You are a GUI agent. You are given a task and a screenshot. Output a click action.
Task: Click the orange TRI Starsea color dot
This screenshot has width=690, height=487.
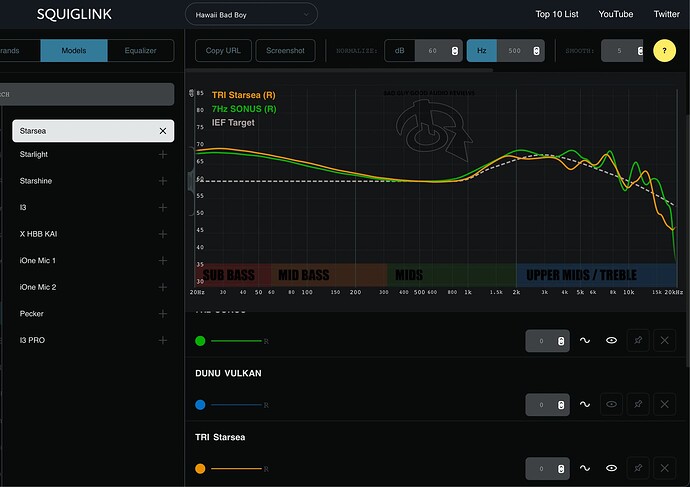(x=200, y=469)
